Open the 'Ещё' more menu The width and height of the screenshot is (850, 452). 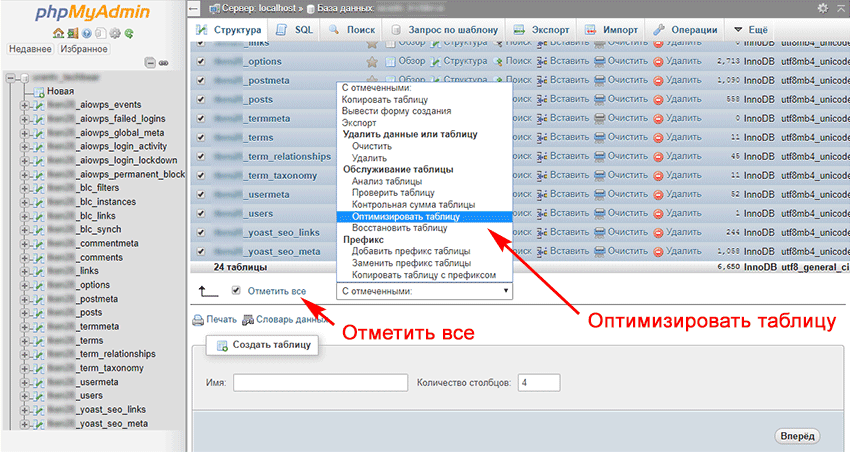[752, 29]
